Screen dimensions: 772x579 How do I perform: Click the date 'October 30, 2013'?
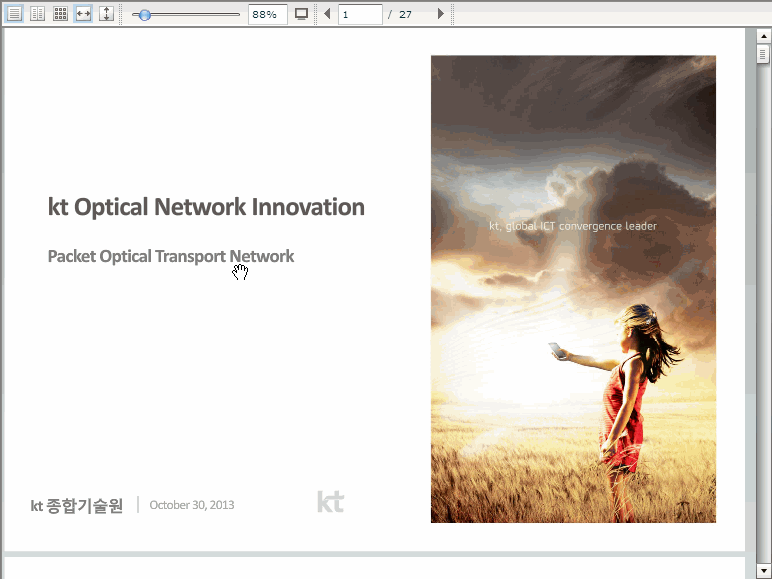[x=192, y=505]
